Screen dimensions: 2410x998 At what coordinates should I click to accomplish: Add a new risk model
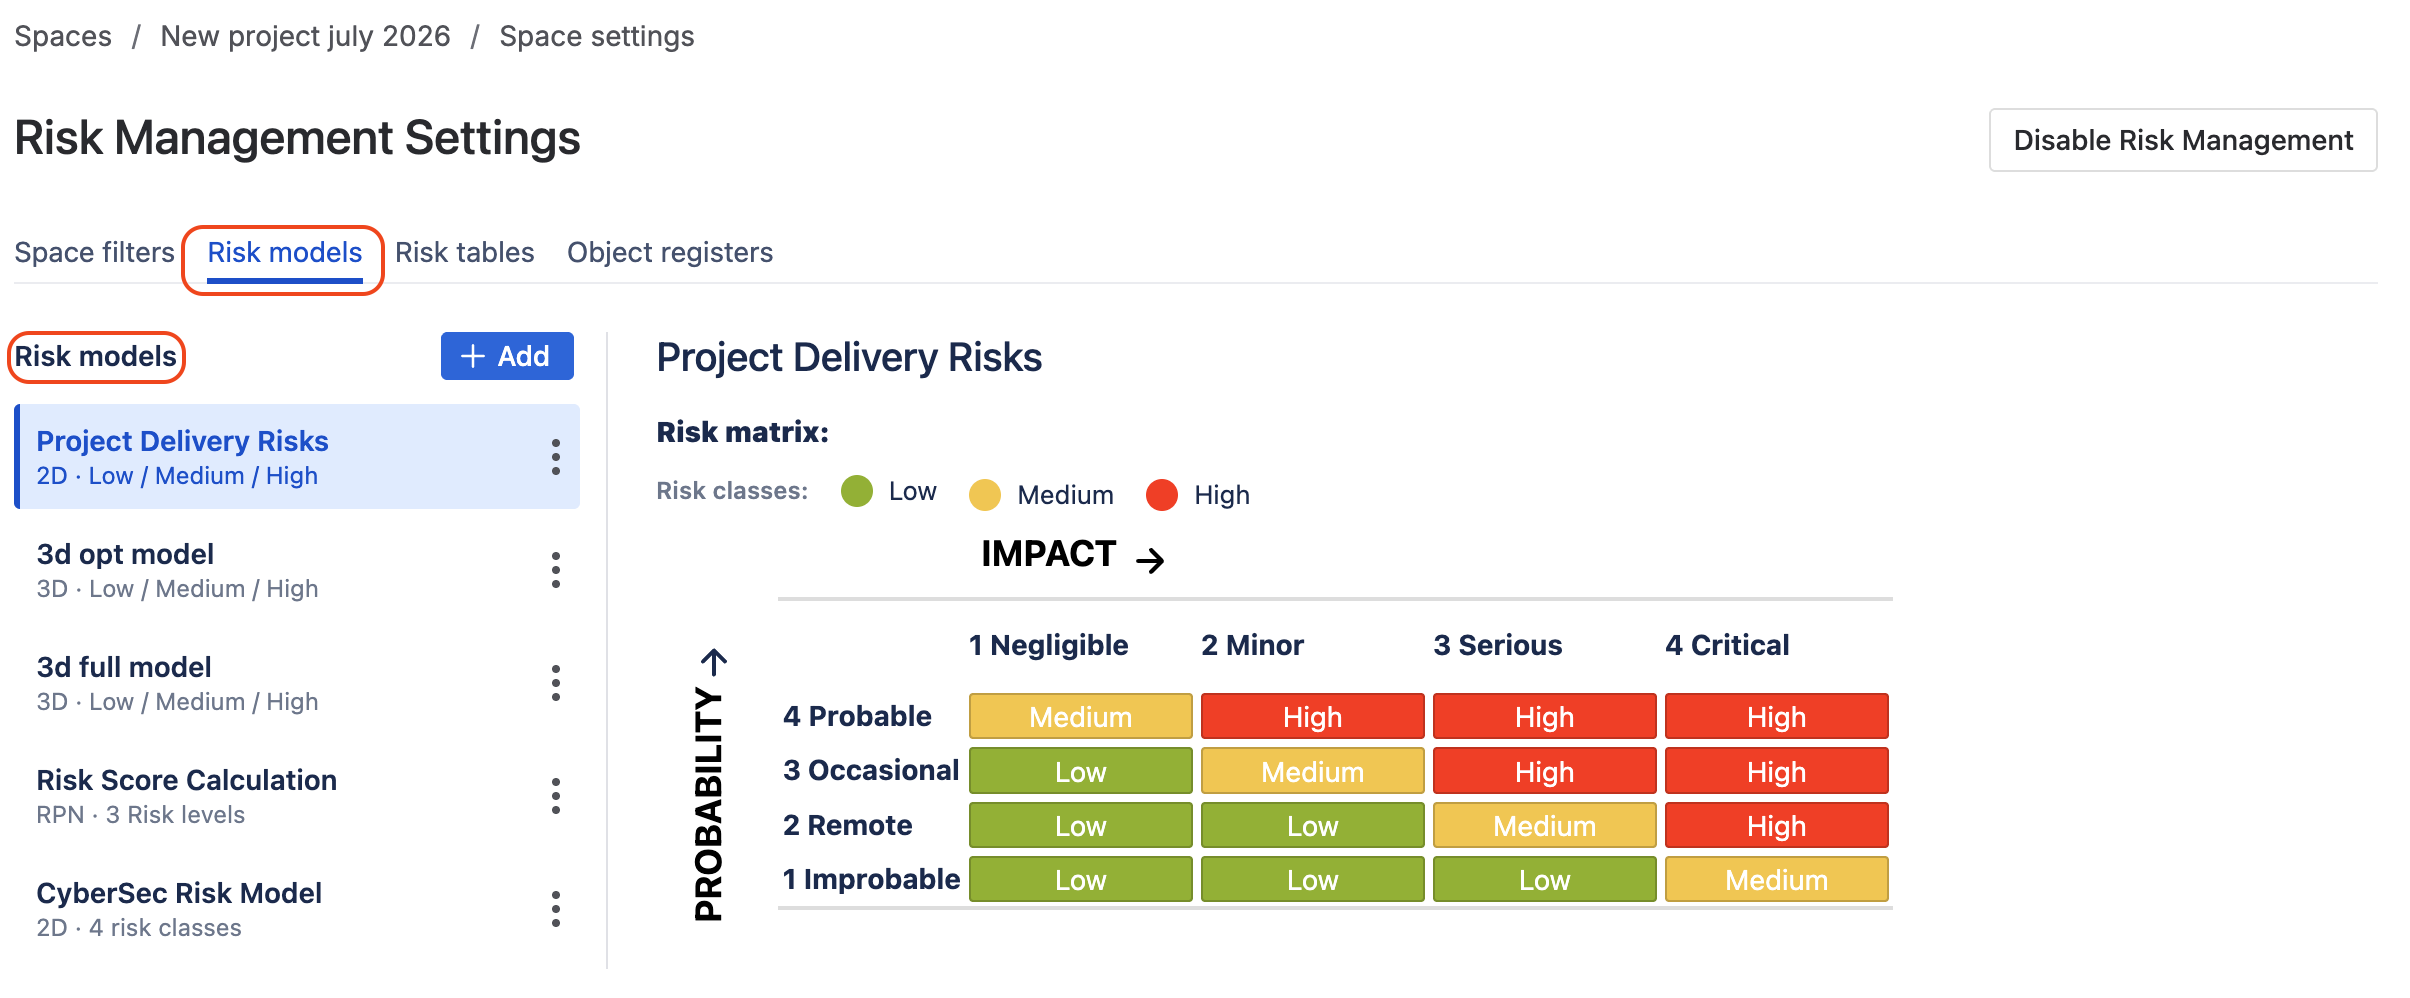click(x=507, y=356)
